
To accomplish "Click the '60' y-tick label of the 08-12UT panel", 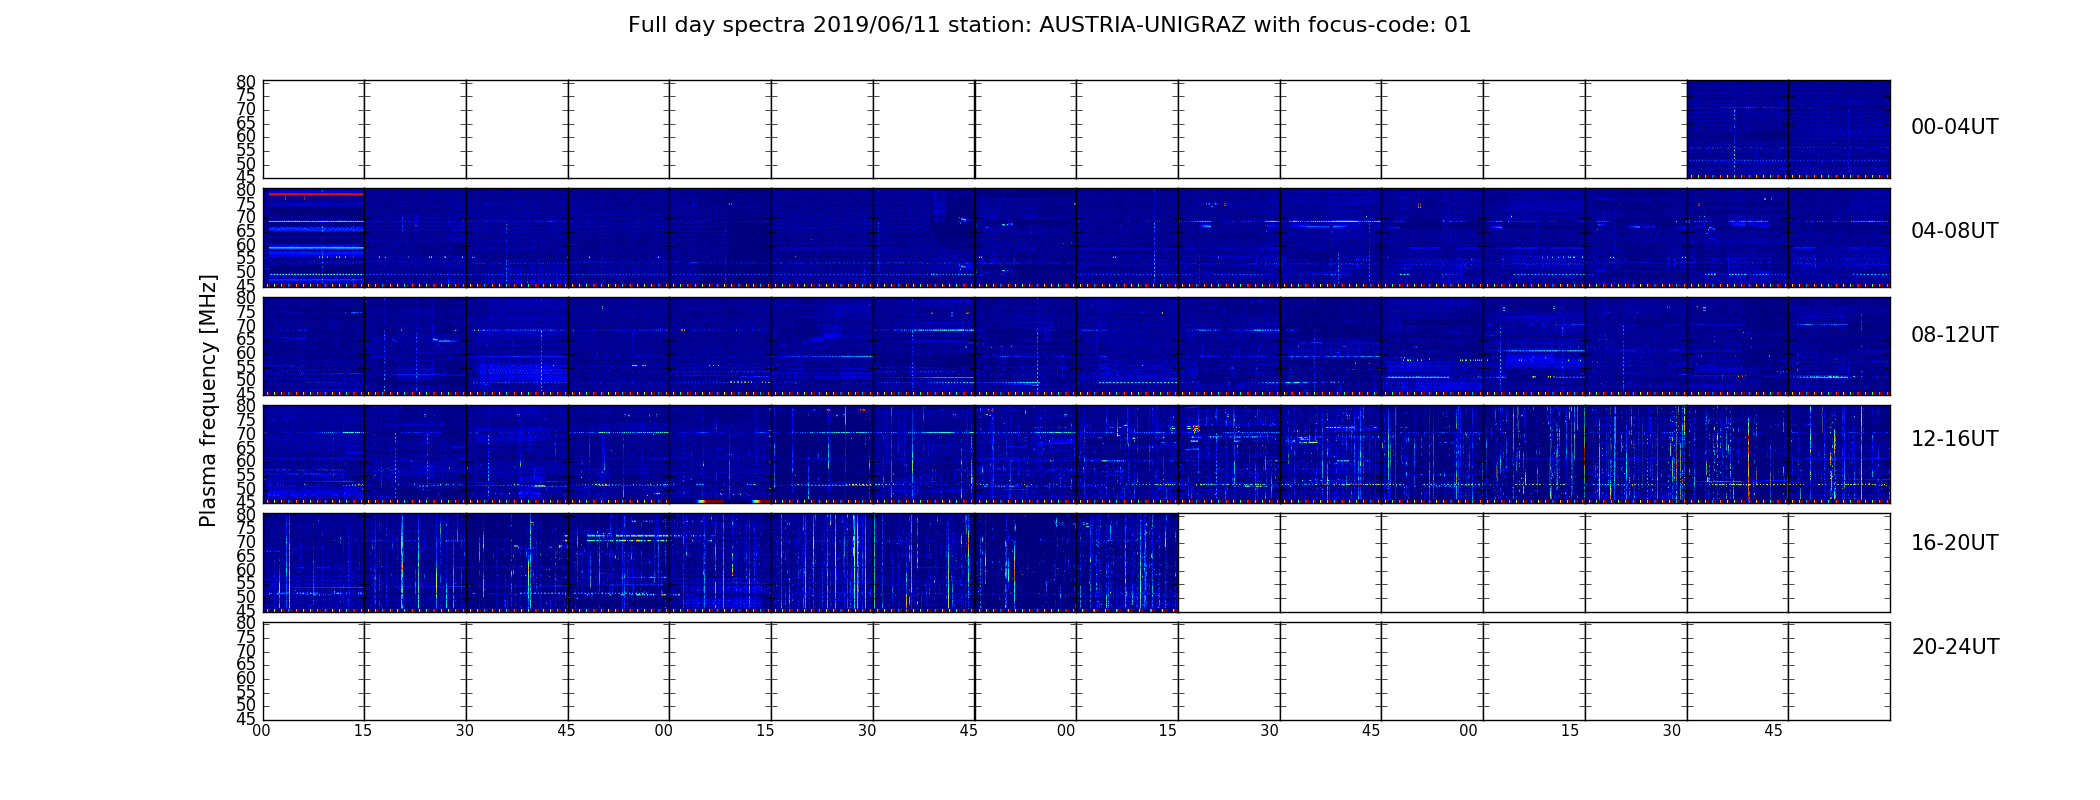I will pyautogui.click(x=246, y=353).
